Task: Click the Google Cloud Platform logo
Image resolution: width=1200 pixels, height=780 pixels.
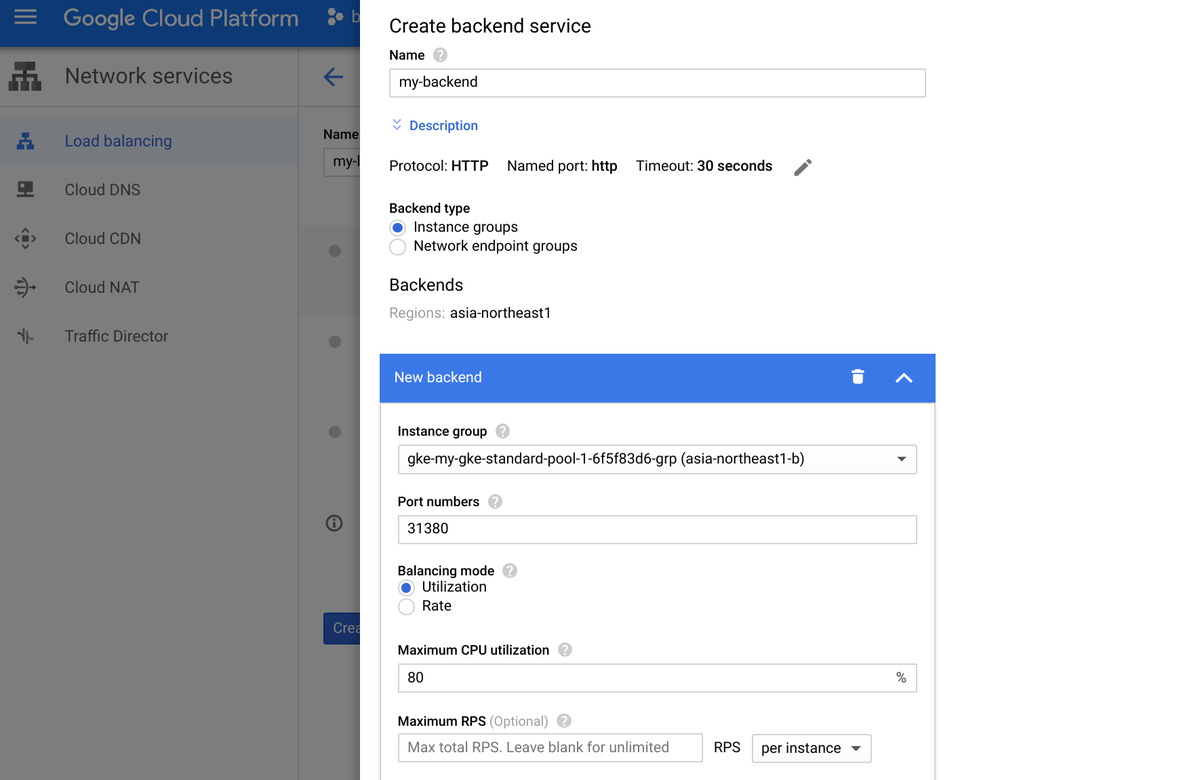Action: 181,18
